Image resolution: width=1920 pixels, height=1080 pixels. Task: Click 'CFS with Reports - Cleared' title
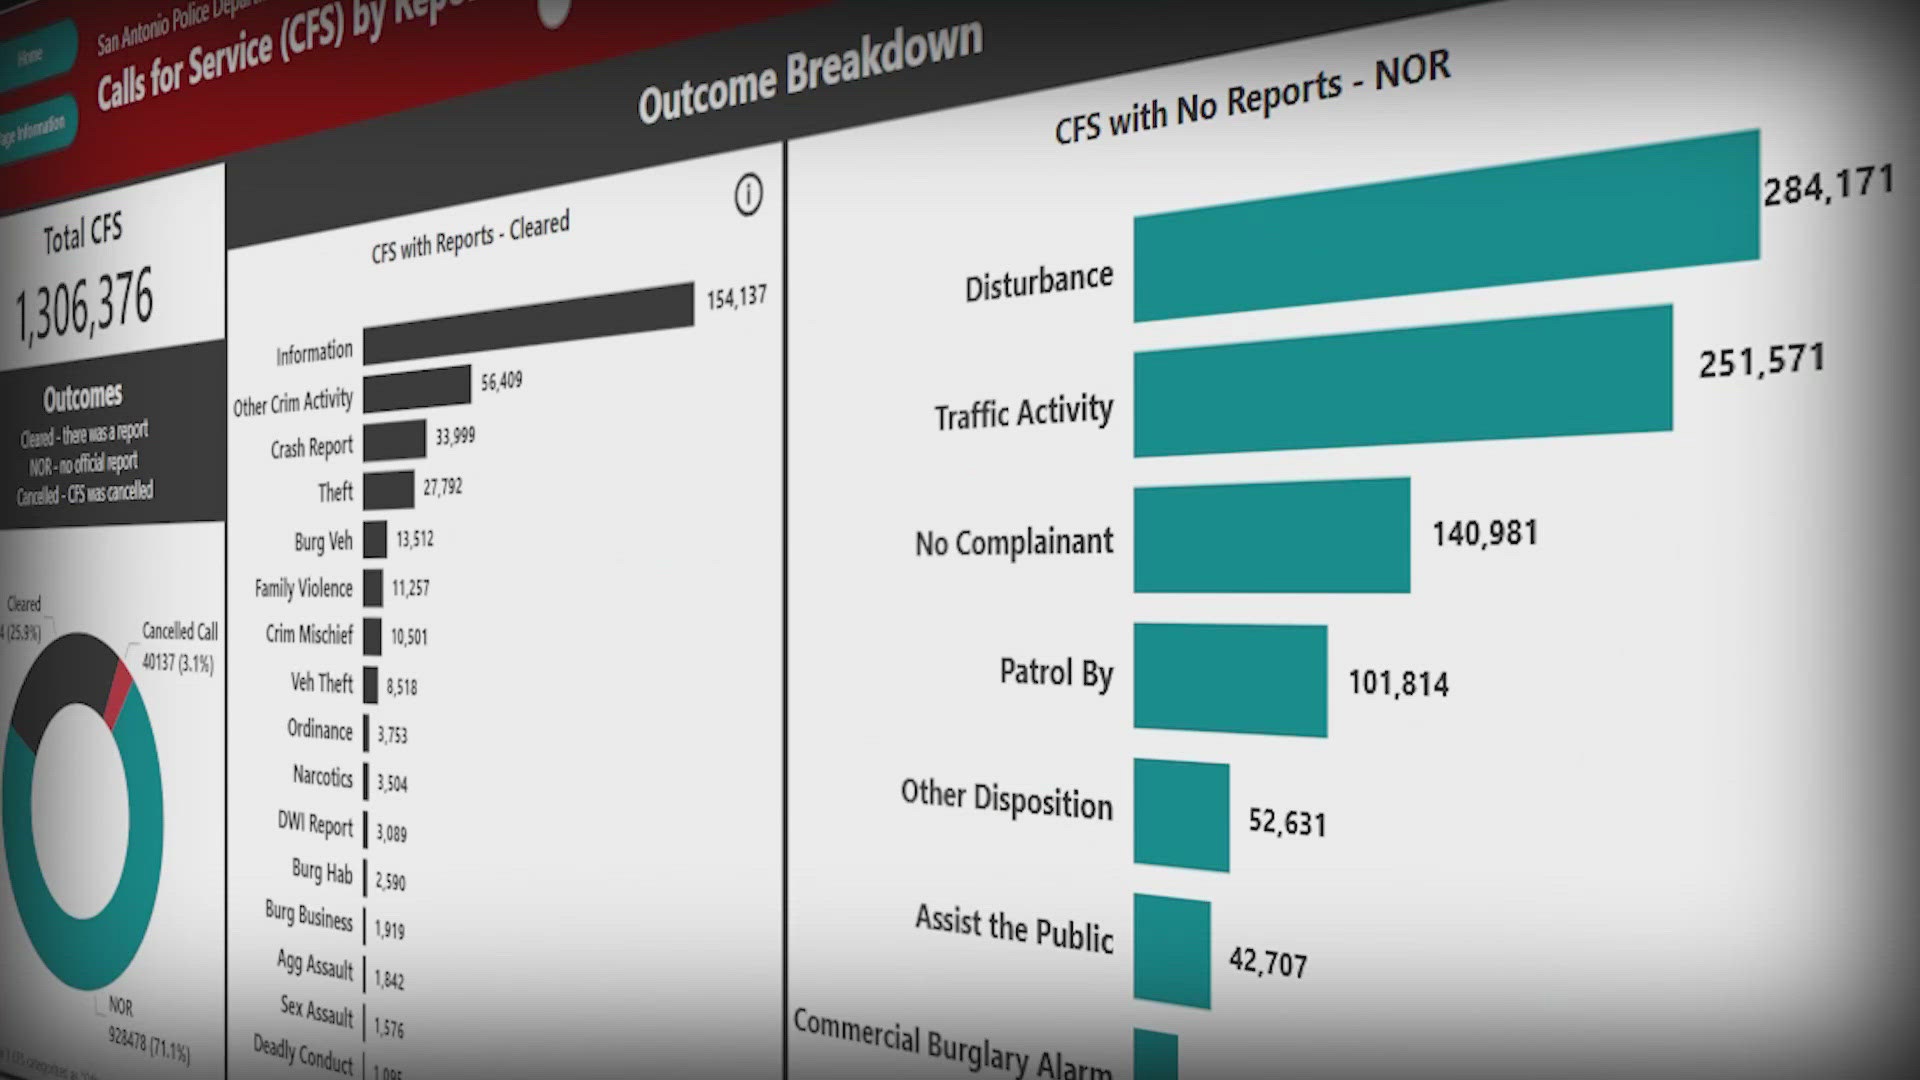coord(470,237)
